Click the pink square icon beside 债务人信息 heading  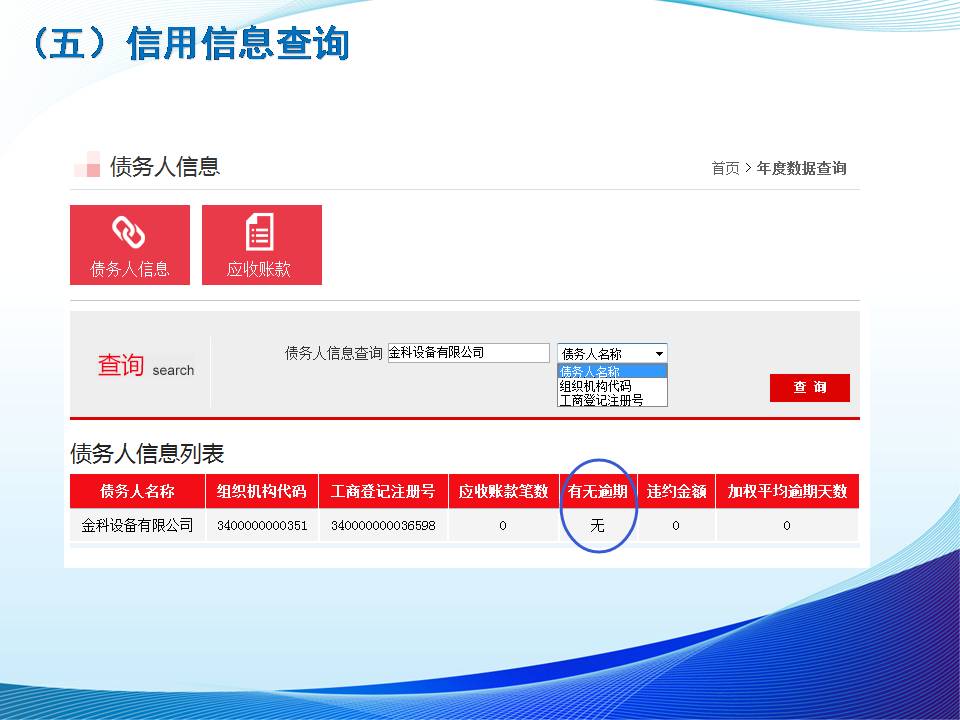(88, 165)
